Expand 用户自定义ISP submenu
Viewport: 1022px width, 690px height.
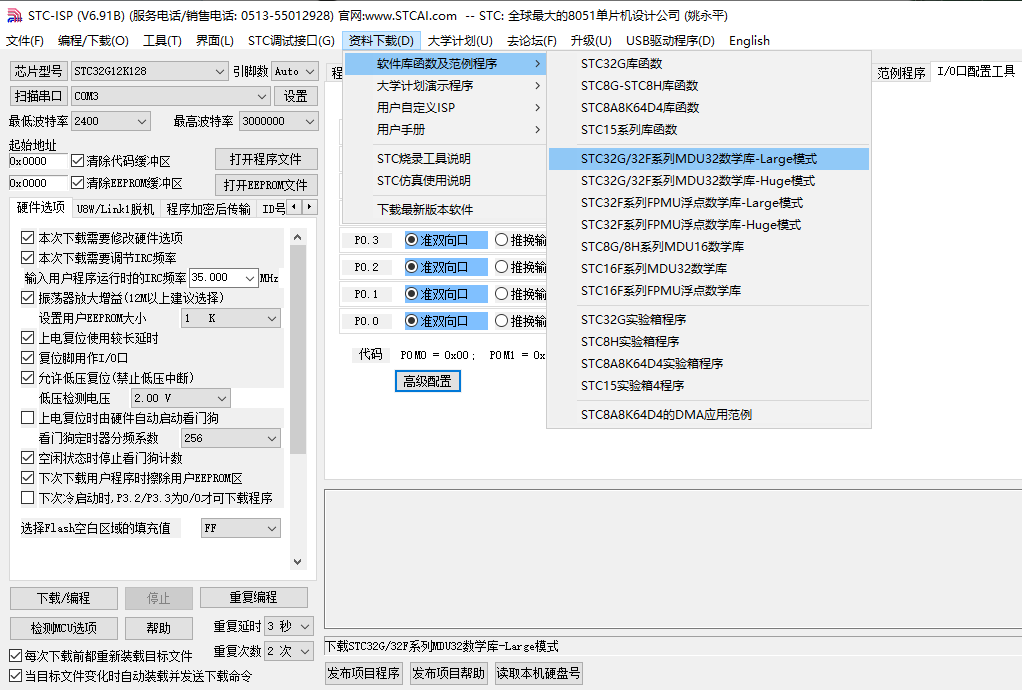click(445, 108)
